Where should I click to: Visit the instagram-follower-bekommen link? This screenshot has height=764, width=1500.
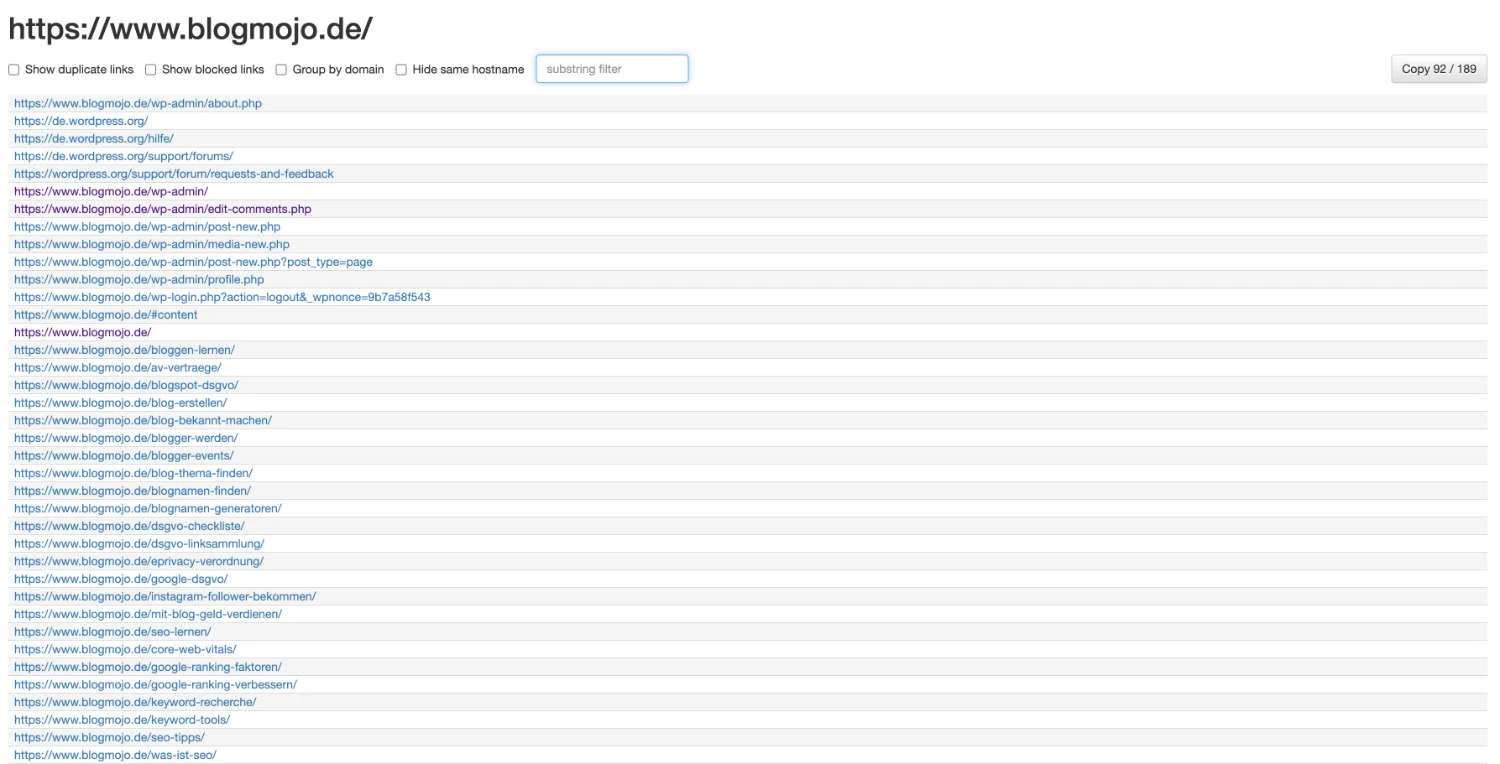pyautogui.click(x=165, y=596)
